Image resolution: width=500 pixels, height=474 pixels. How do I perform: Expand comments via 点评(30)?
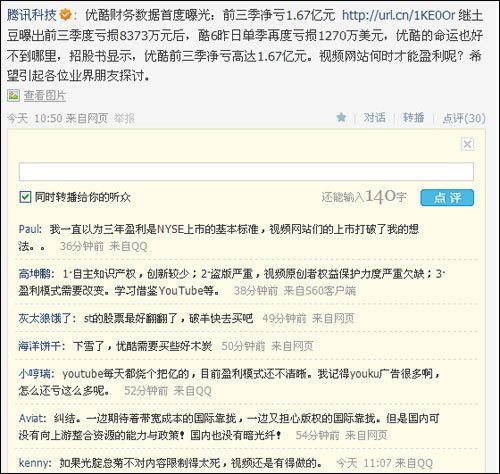[x=464, y=118]
